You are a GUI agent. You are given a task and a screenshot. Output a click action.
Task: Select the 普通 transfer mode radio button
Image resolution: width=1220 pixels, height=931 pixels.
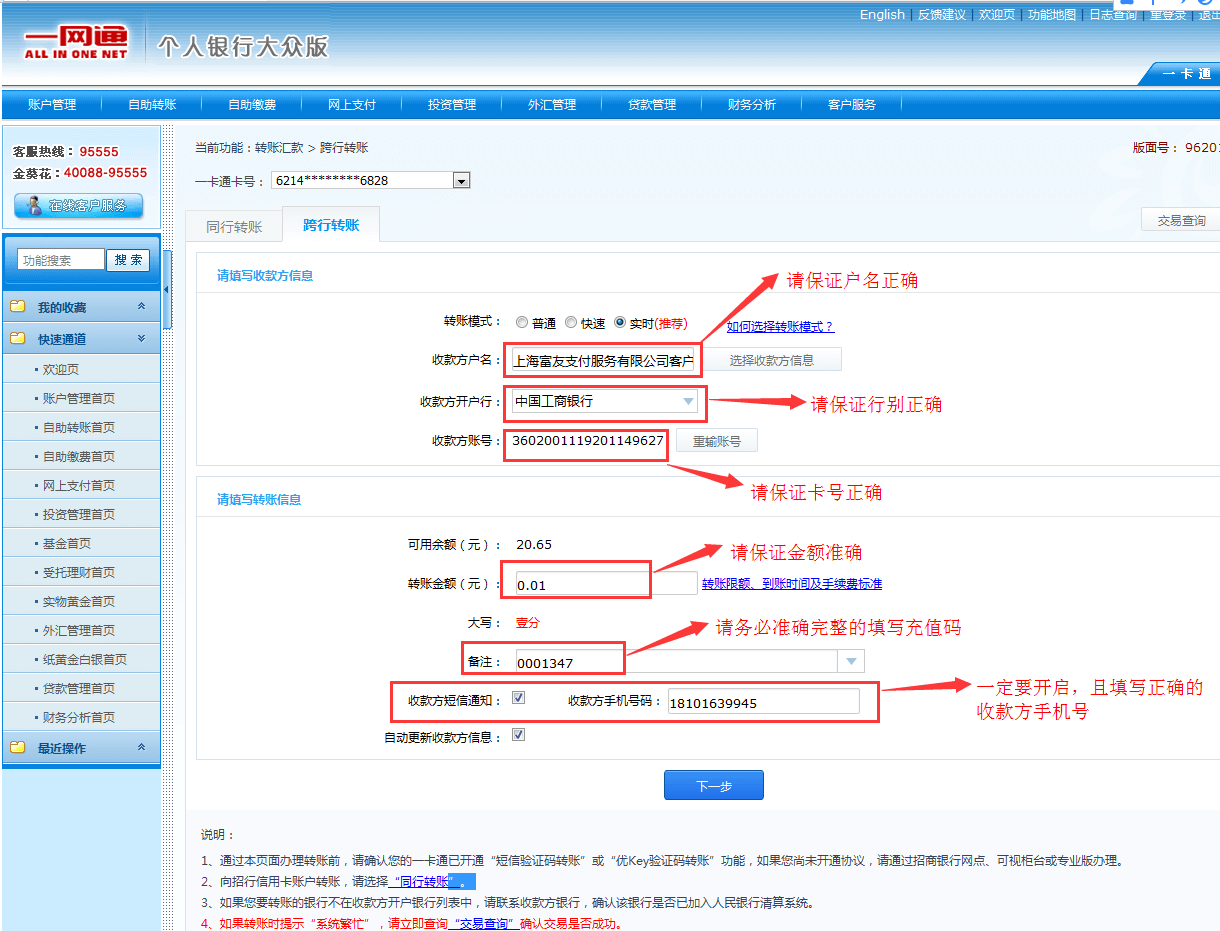tap(522, 323)
